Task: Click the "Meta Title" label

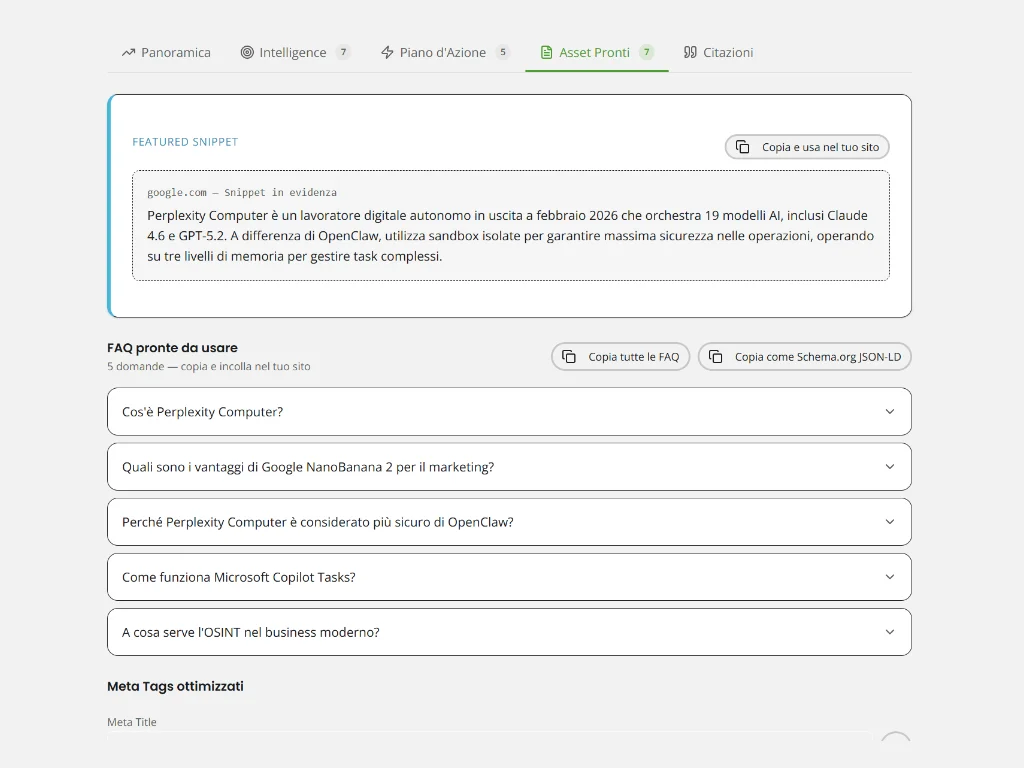Action: tap(132, 722)
